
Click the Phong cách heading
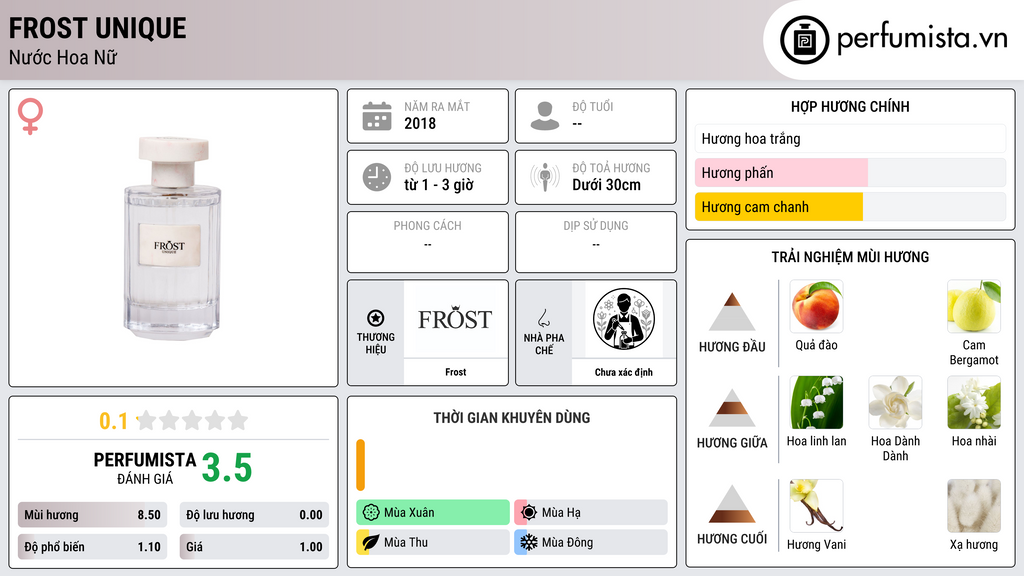click(x=427, y=226)
